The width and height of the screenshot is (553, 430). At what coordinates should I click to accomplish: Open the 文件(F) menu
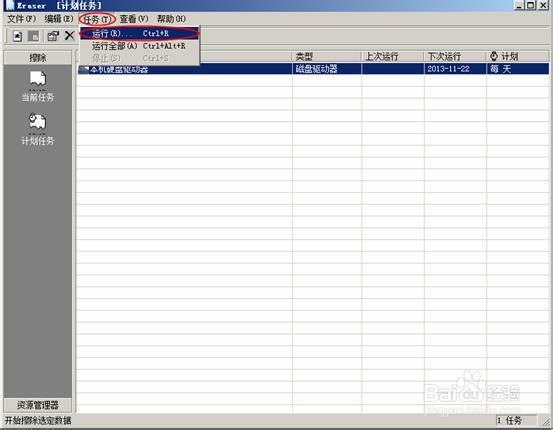(22, 19)
